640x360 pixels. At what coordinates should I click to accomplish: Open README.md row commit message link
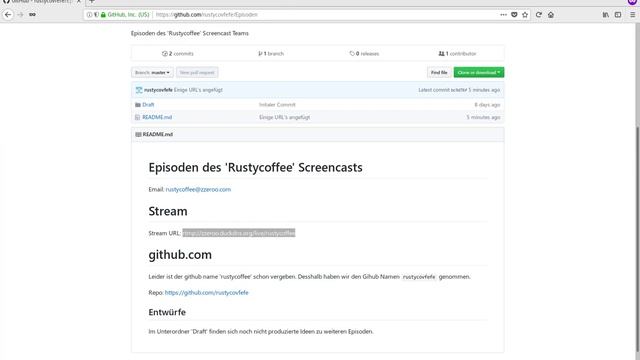pos(284,118)
